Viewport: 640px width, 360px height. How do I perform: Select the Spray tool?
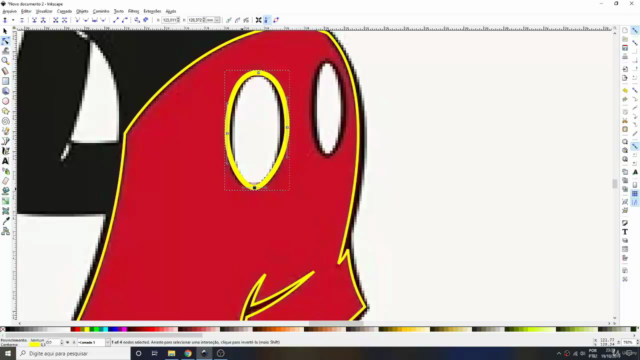(5, 171)
